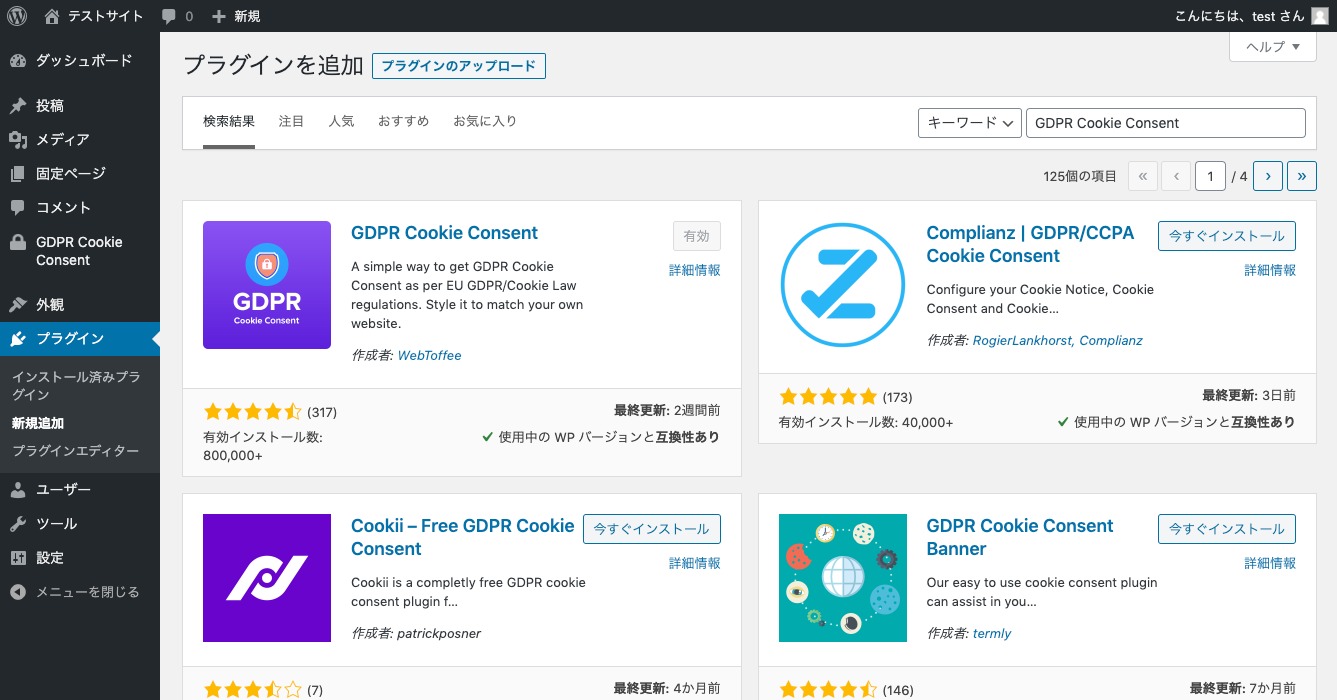The image size is (1337, 700).
Task: Open author link patrickposner
Action: point(440,633)
